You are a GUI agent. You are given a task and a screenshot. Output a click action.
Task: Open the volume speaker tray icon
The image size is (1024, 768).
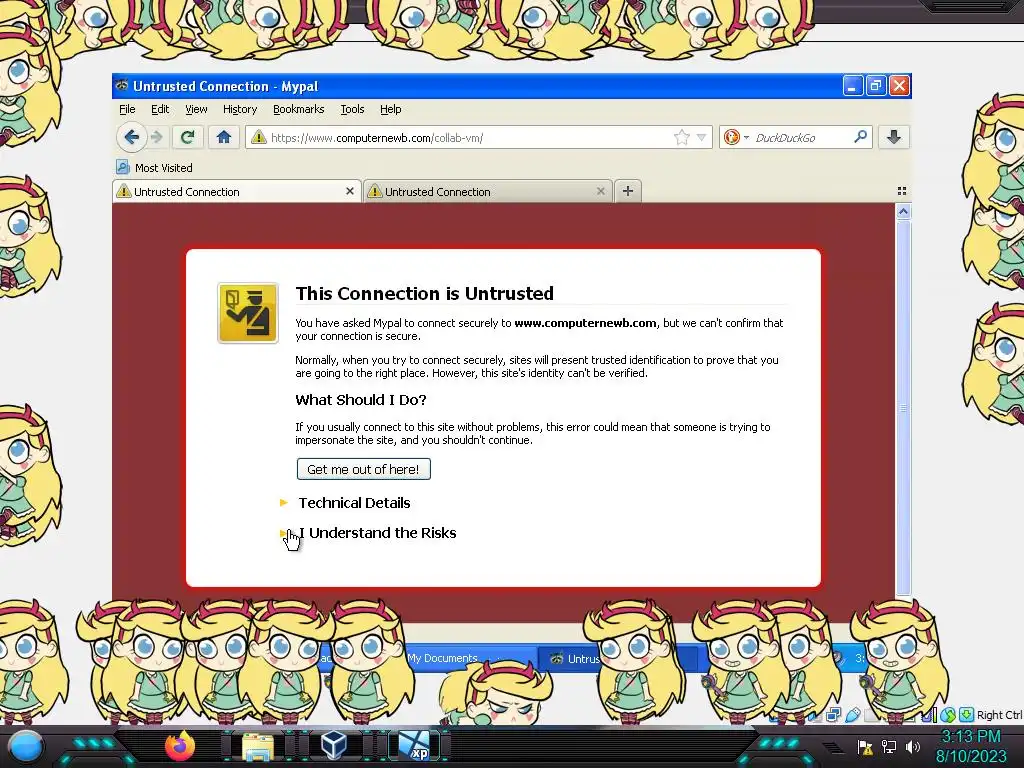[x=912, y=746]
